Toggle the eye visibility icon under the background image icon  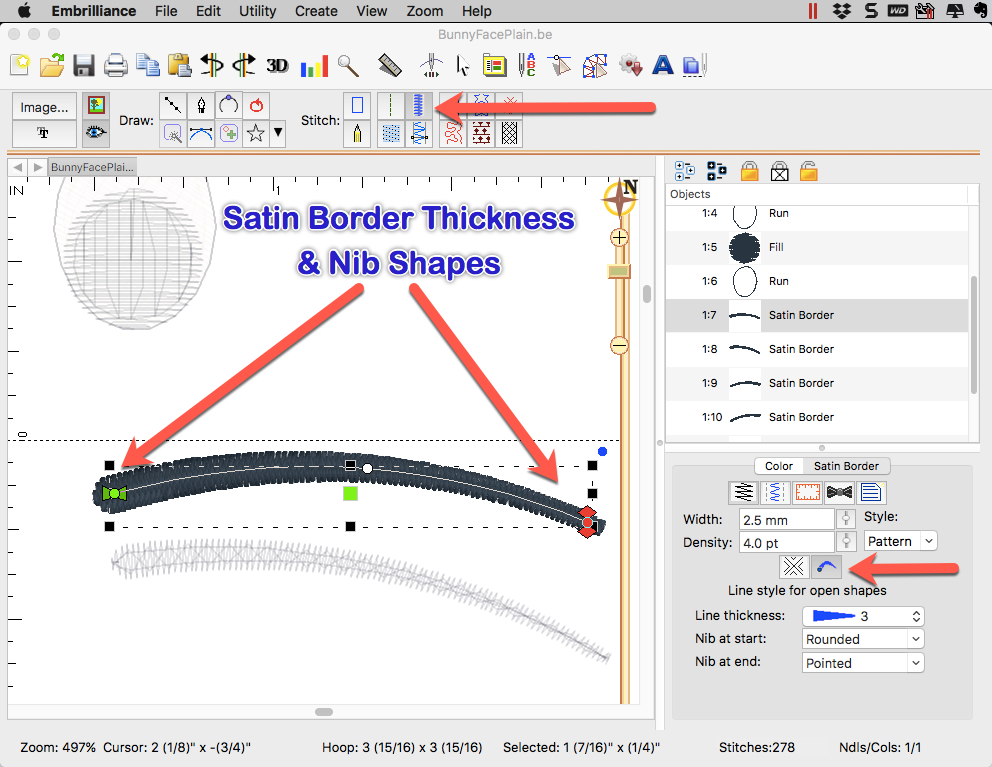[x=96, y=132]
